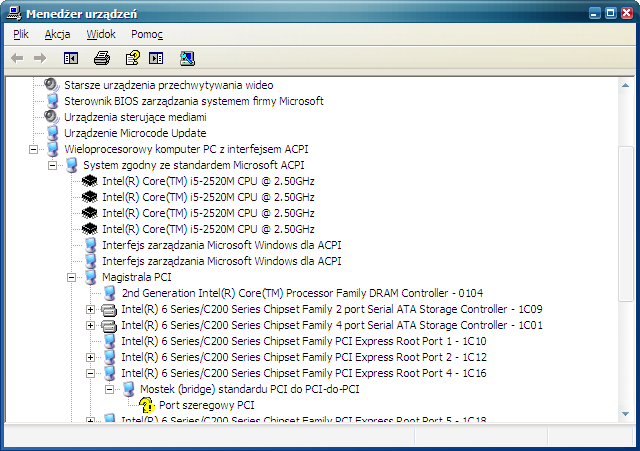Image resolution: width=640 pixels, height=451 pixels.
Task: Select Wieloprocesorowy komputer PC z interfejsem ACPI label
Action: pos(186,149)
